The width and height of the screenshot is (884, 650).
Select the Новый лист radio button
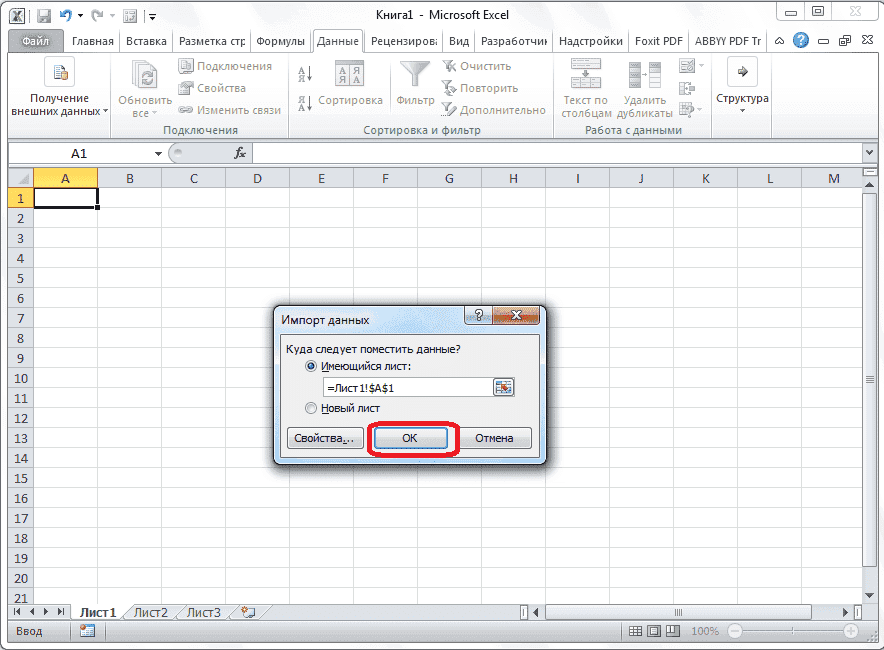coord(311,407)
